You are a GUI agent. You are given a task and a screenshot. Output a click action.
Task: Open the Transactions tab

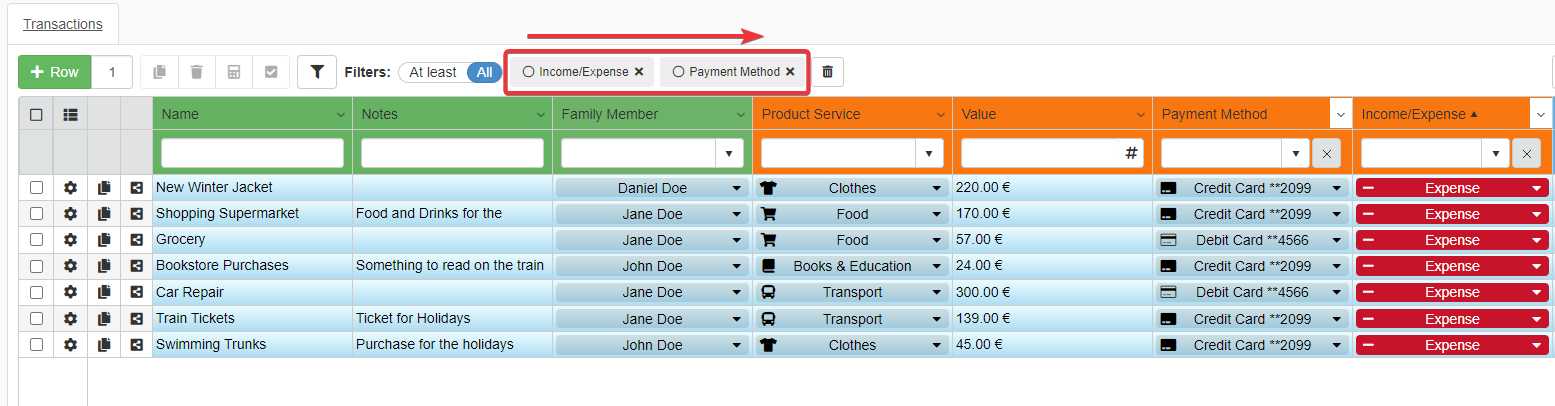point(62,24)
